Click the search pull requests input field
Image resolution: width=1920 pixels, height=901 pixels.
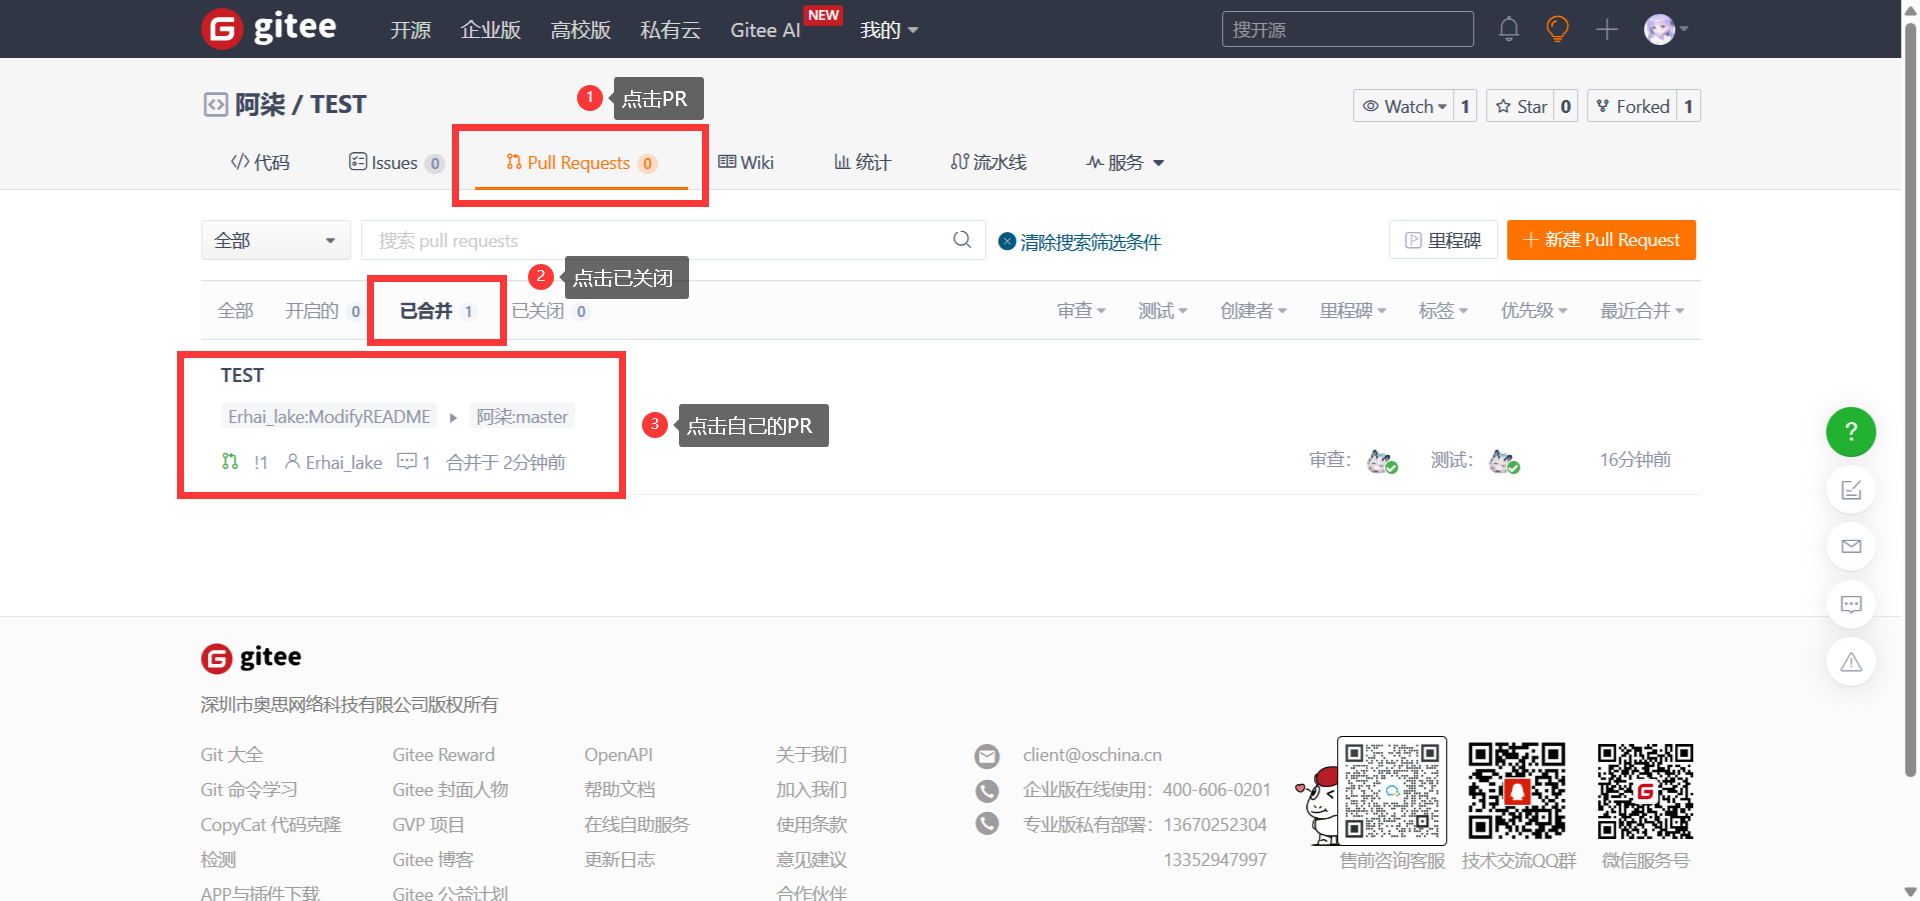660,240
